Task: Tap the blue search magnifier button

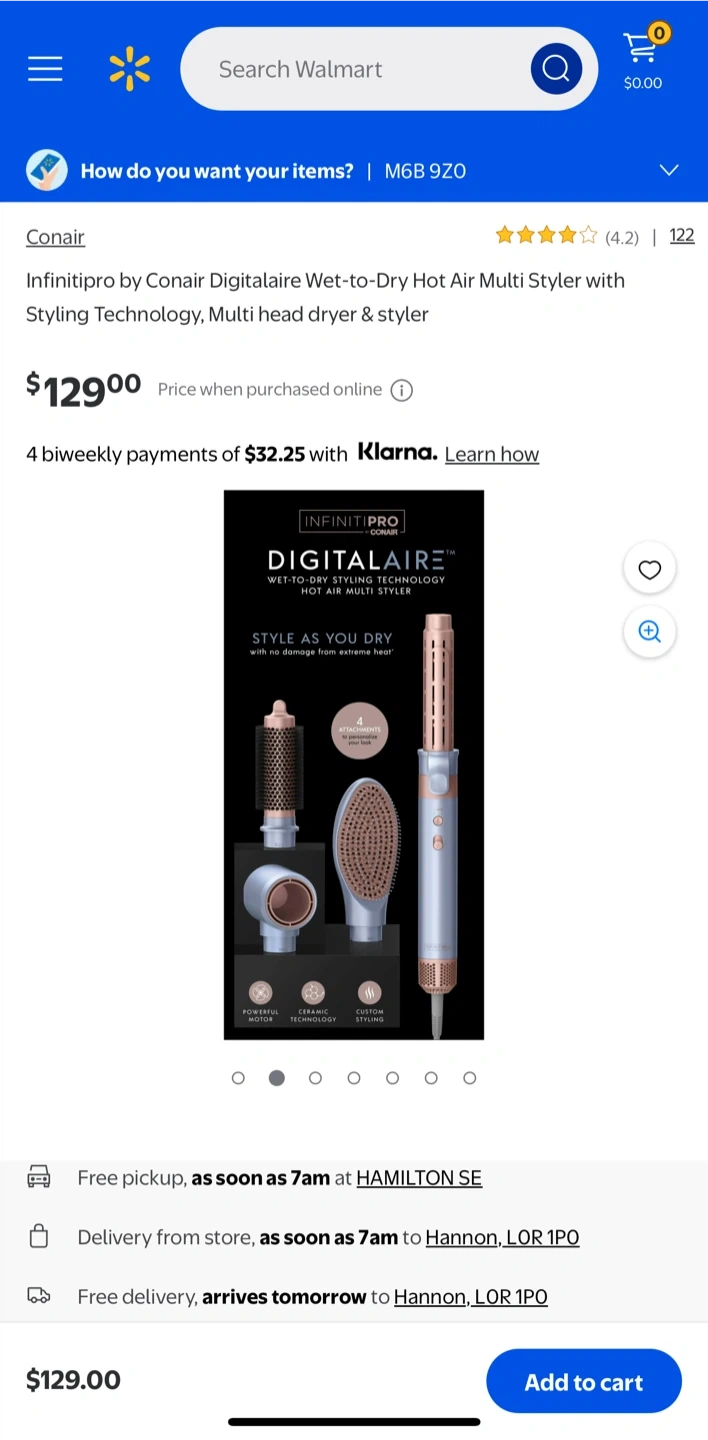Action: pyautogui.click(x=556, y=69)
